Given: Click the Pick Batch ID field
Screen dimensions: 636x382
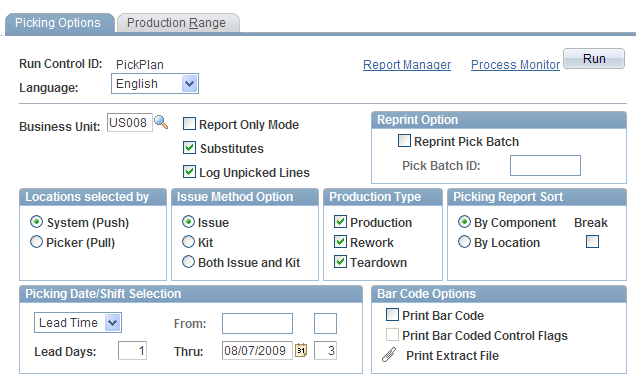Looking at the screenshot, I should click(545, 165).
